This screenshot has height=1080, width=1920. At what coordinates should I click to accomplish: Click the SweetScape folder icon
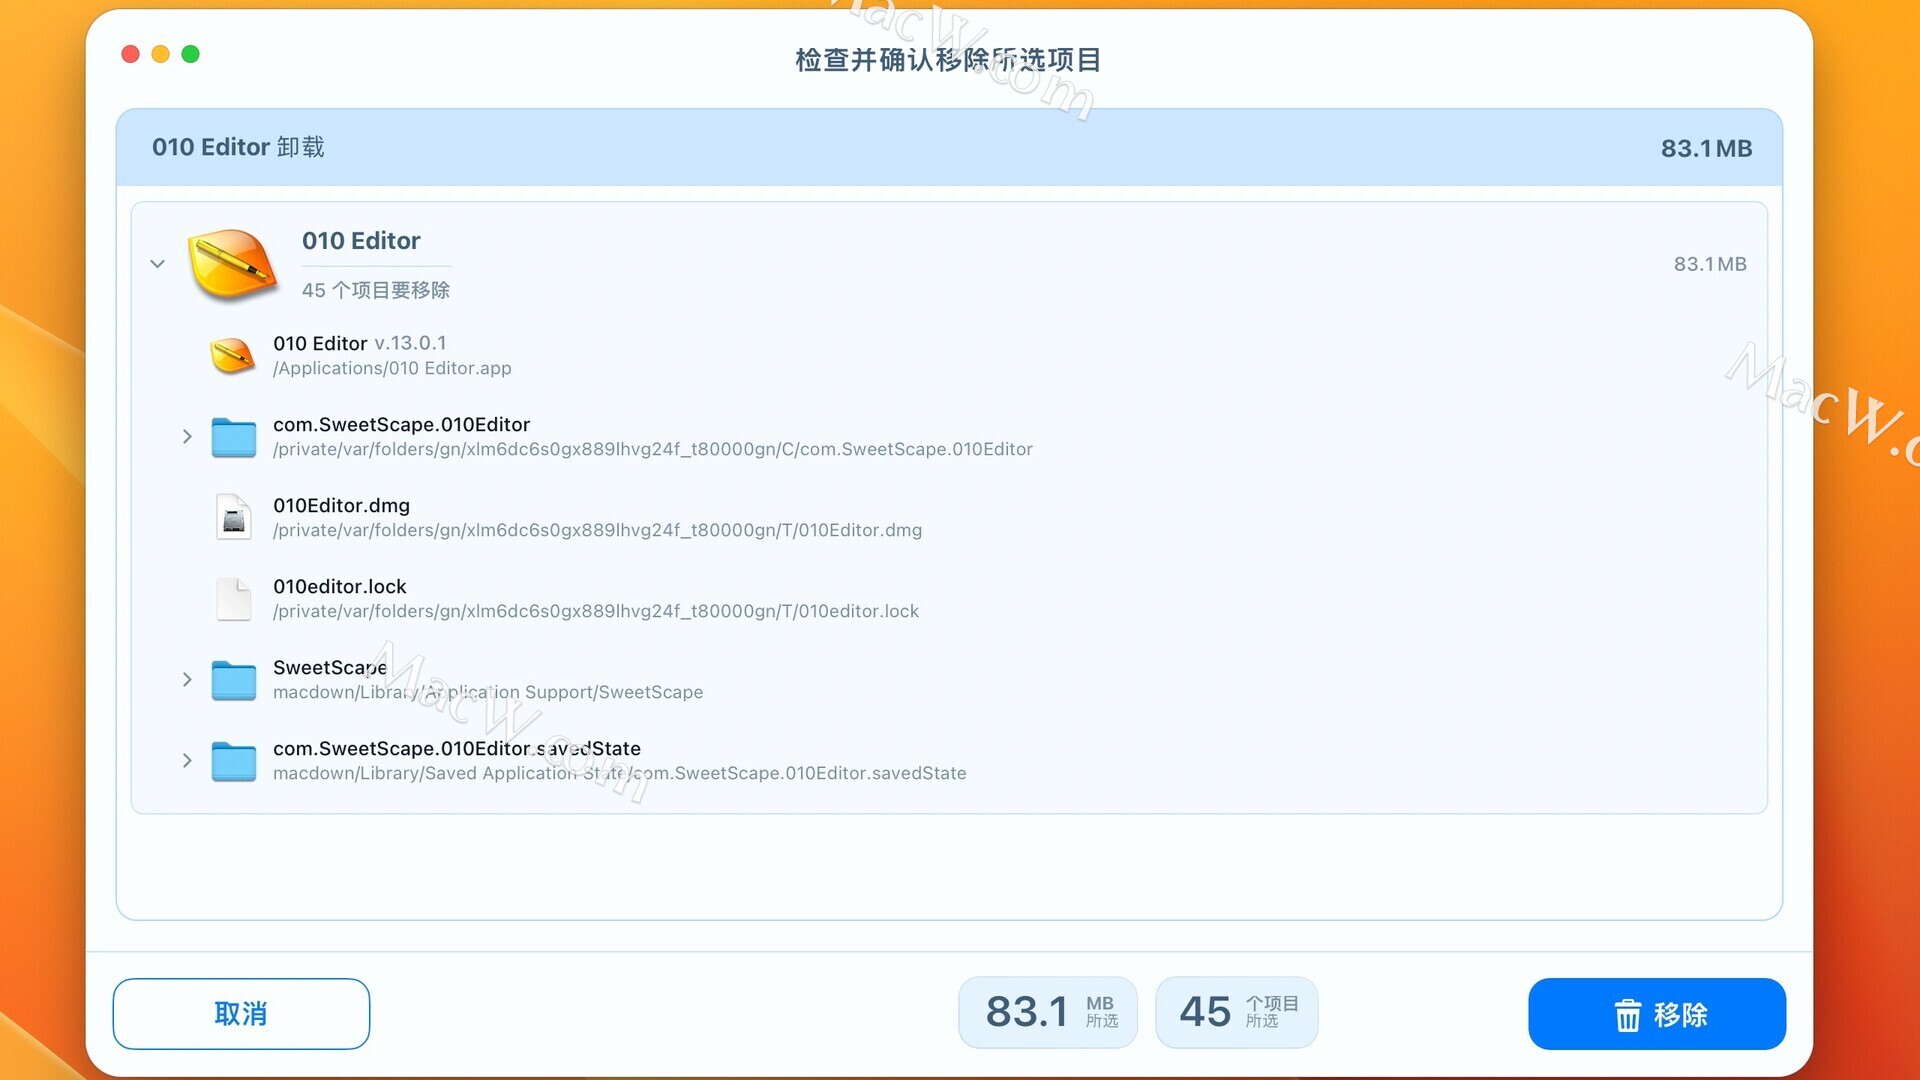pos(234,680)
